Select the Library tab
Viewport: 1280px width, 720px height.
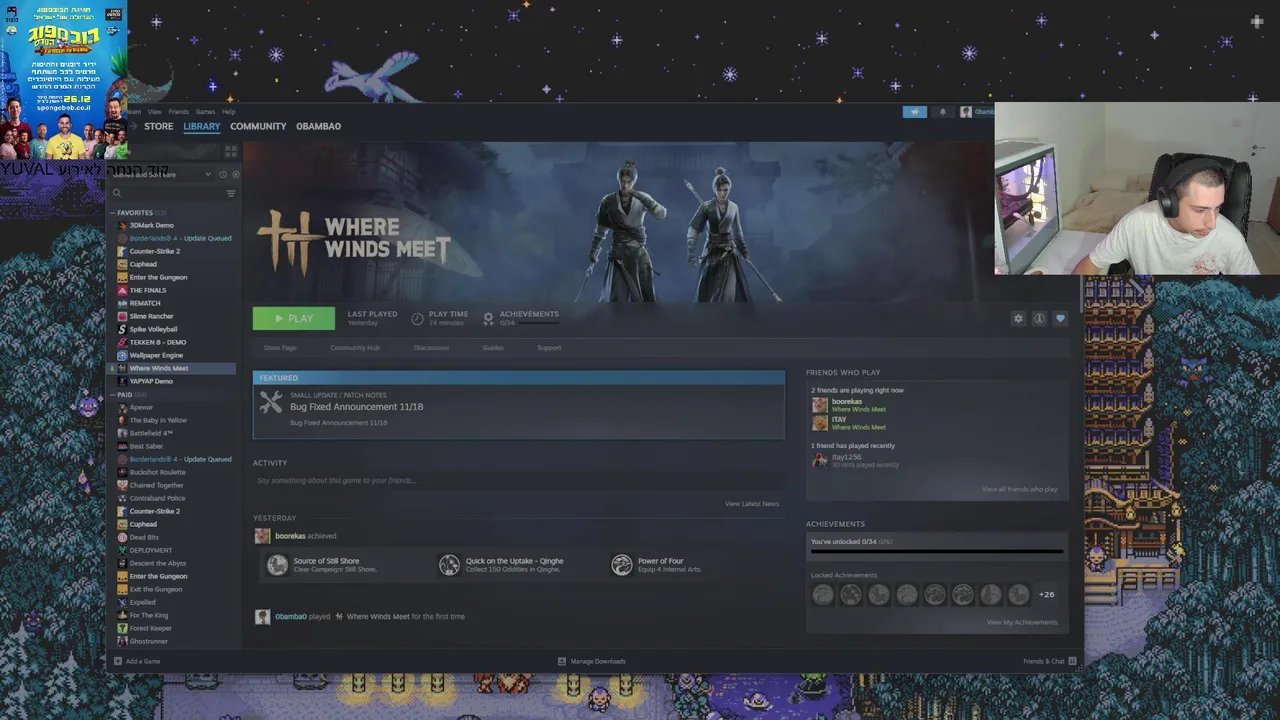[201, 126]
